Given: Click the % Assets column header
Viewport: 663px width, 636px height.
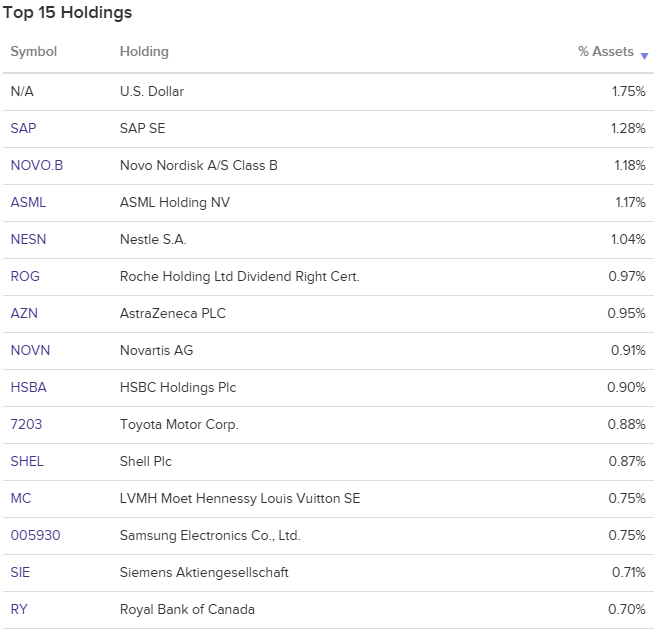Looking at the screenshot, I should 606,52.
